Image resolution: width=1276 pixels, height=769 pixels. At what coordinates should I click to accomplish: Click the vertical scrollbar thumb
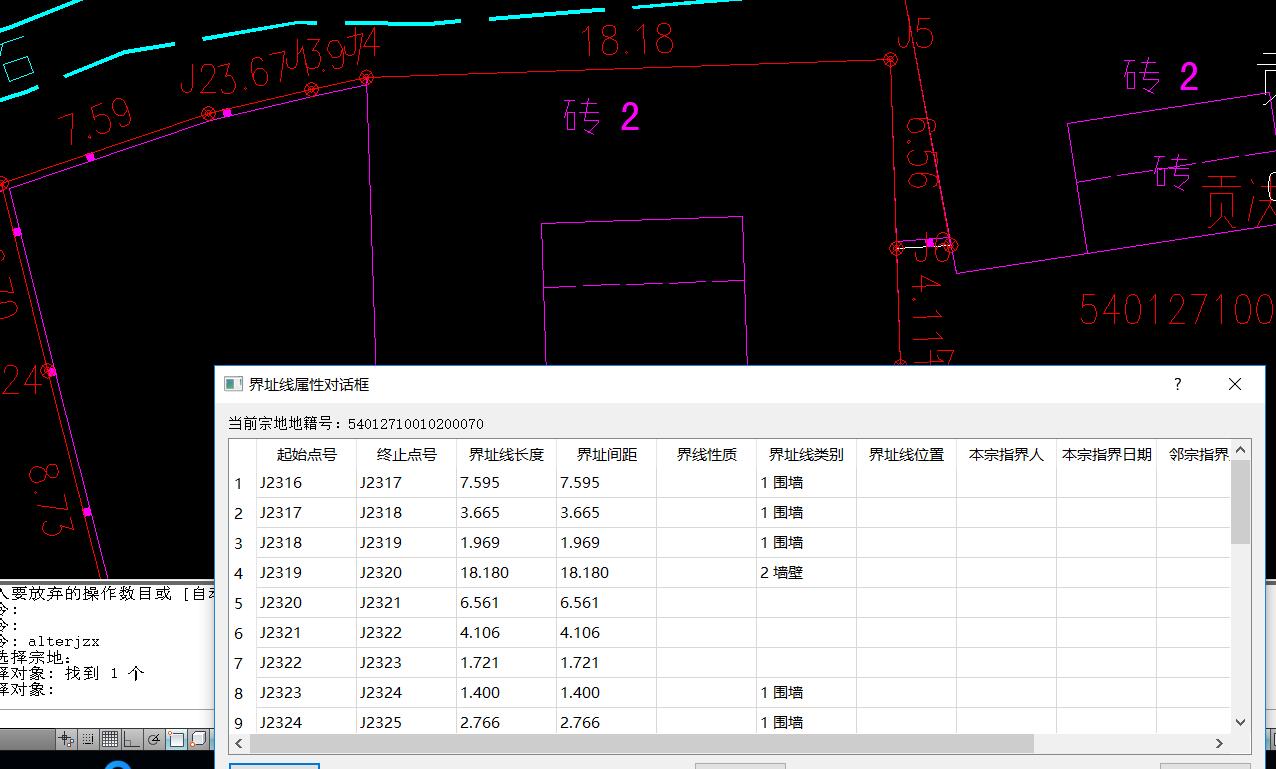coord(1240,502)
